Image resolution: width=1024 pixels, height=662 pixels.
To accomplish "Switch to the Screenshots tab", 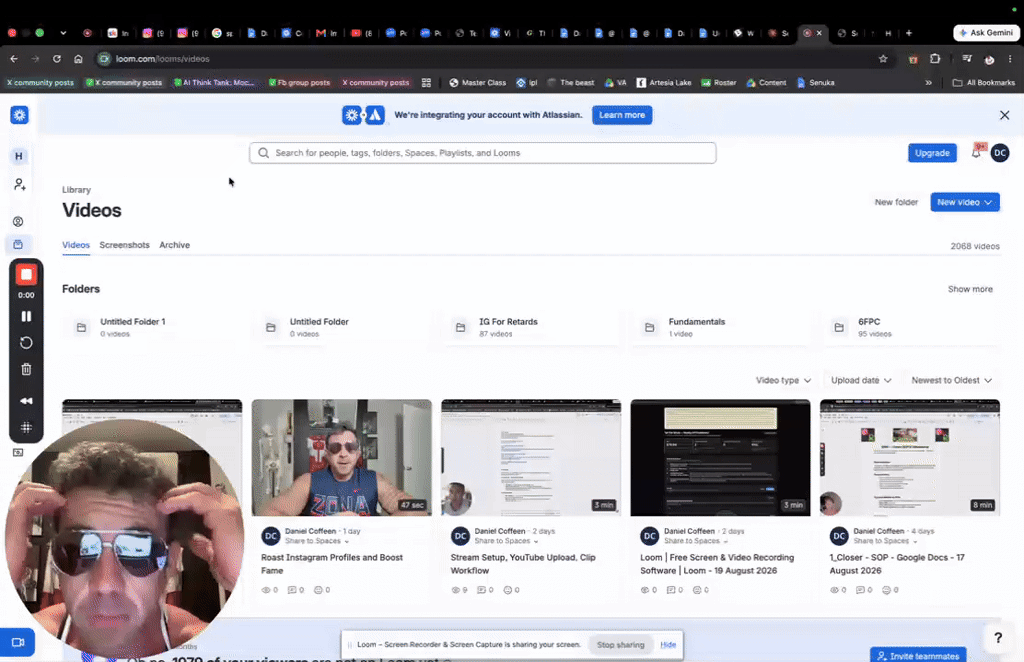I will coord(124,245).
